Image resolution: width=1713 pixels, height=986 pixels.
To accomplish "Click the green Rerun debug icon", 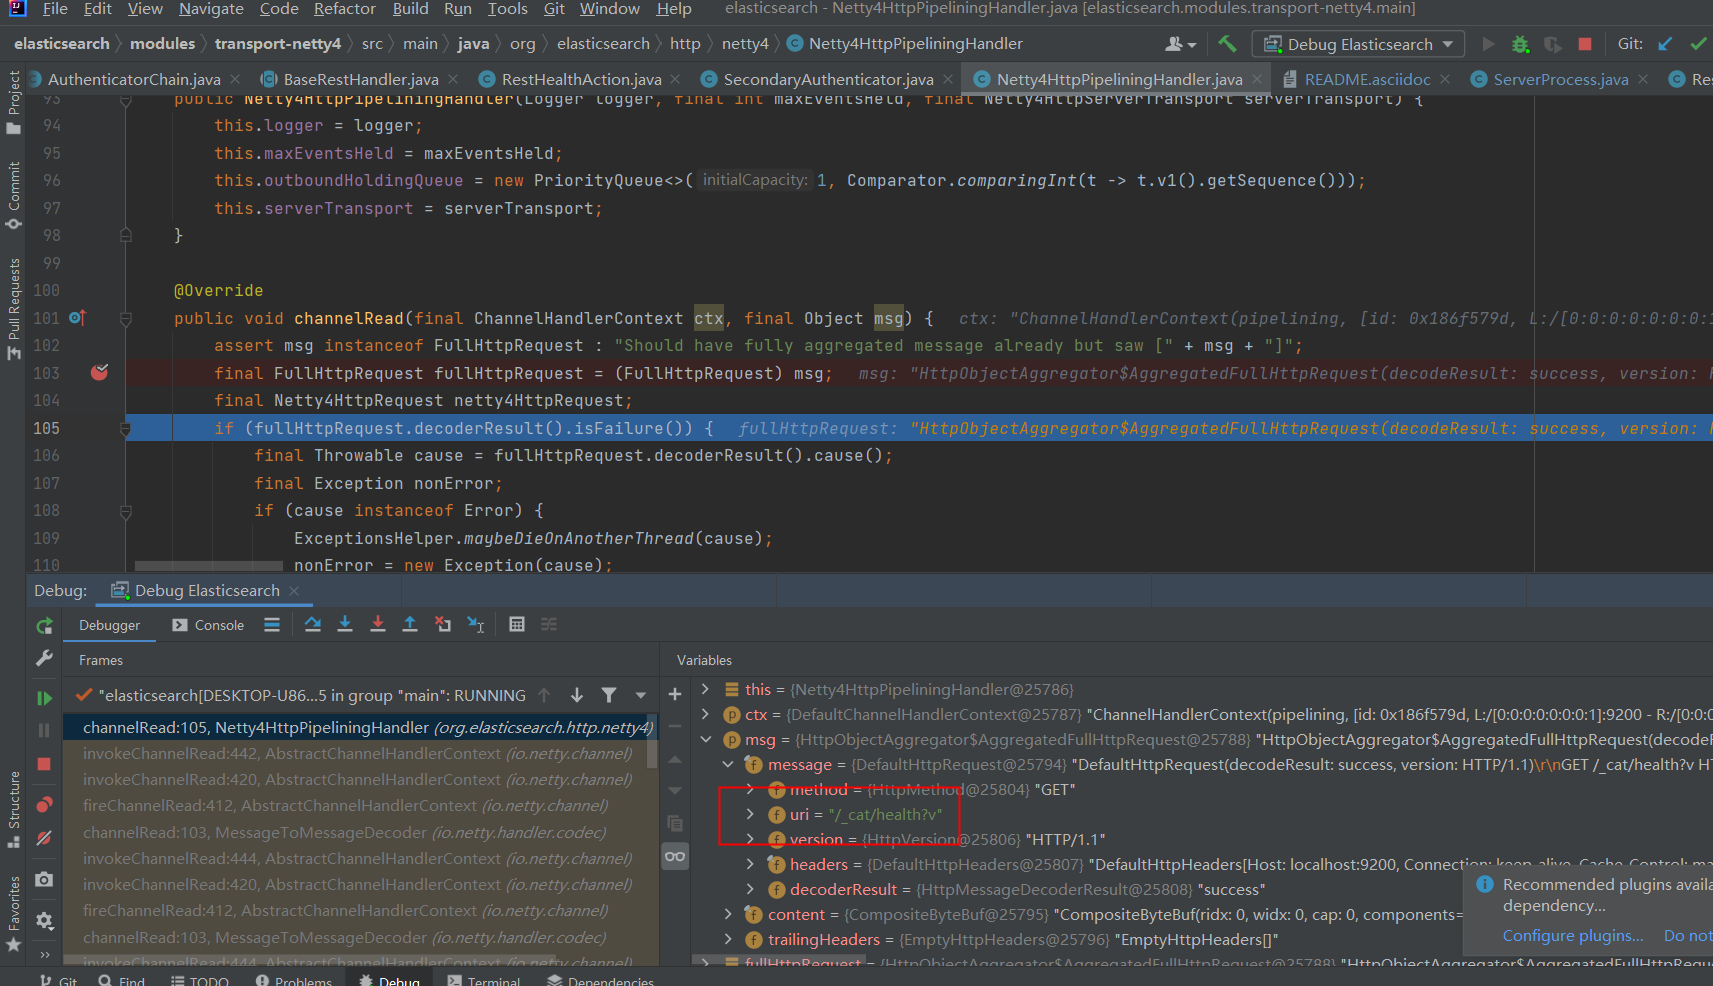I will click(x=44, y=626).
